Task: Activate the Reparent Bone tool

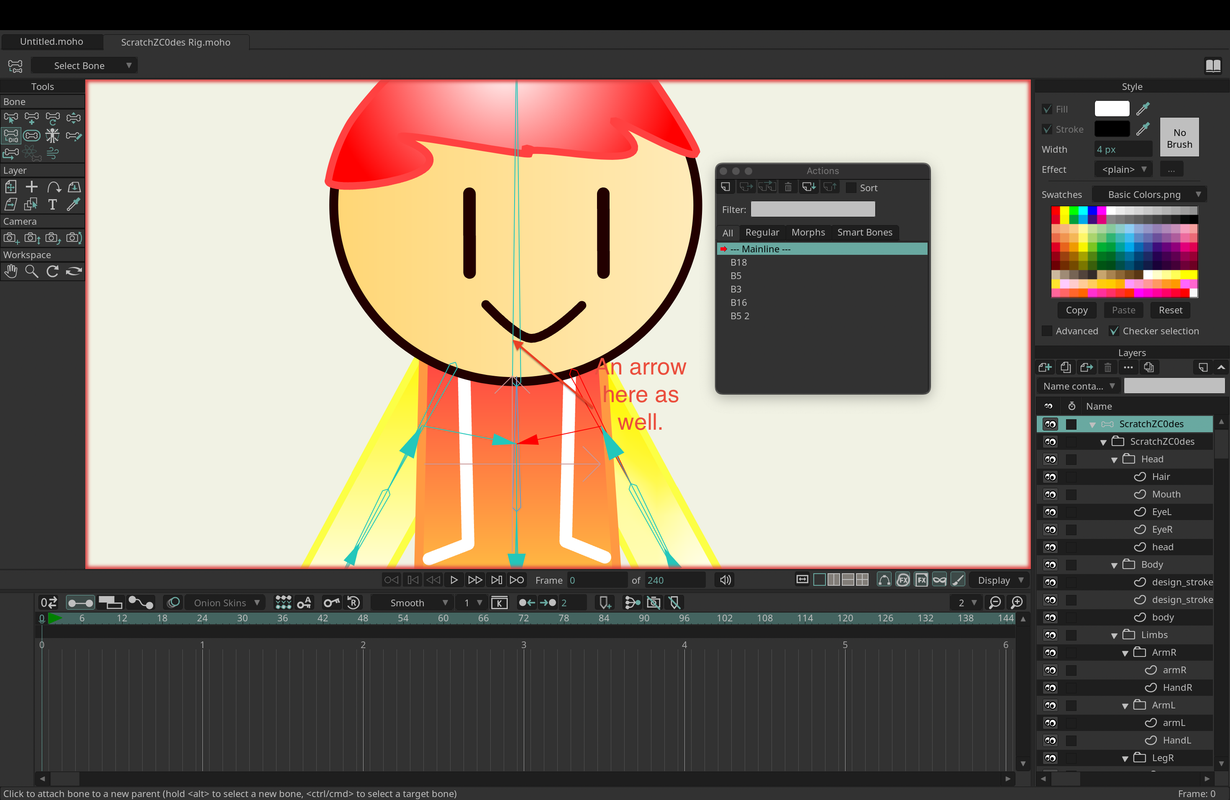Action: point(10,135)
